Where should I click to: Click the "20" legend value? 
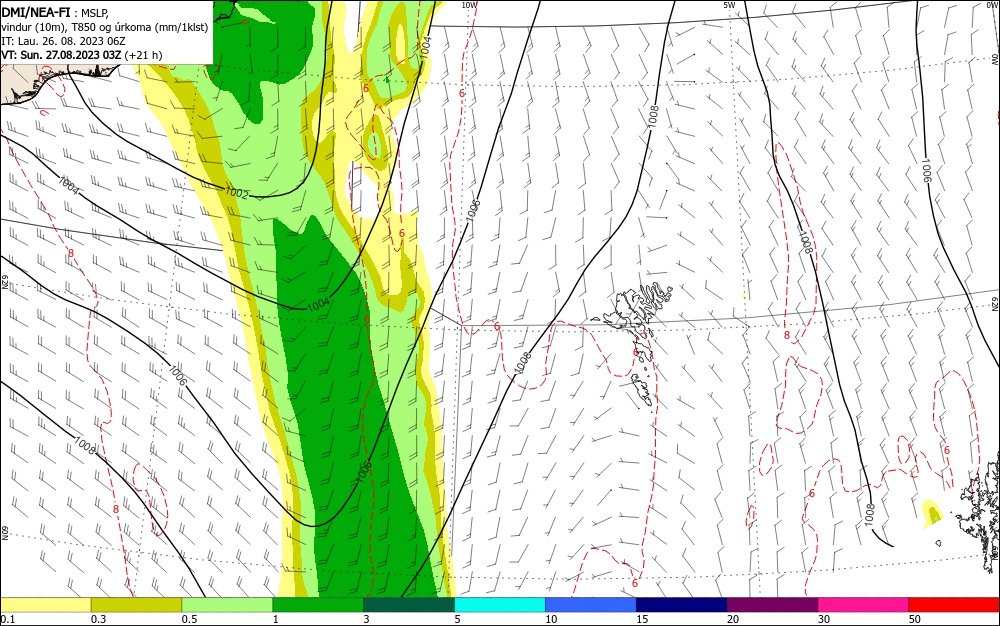click(733, 619)
